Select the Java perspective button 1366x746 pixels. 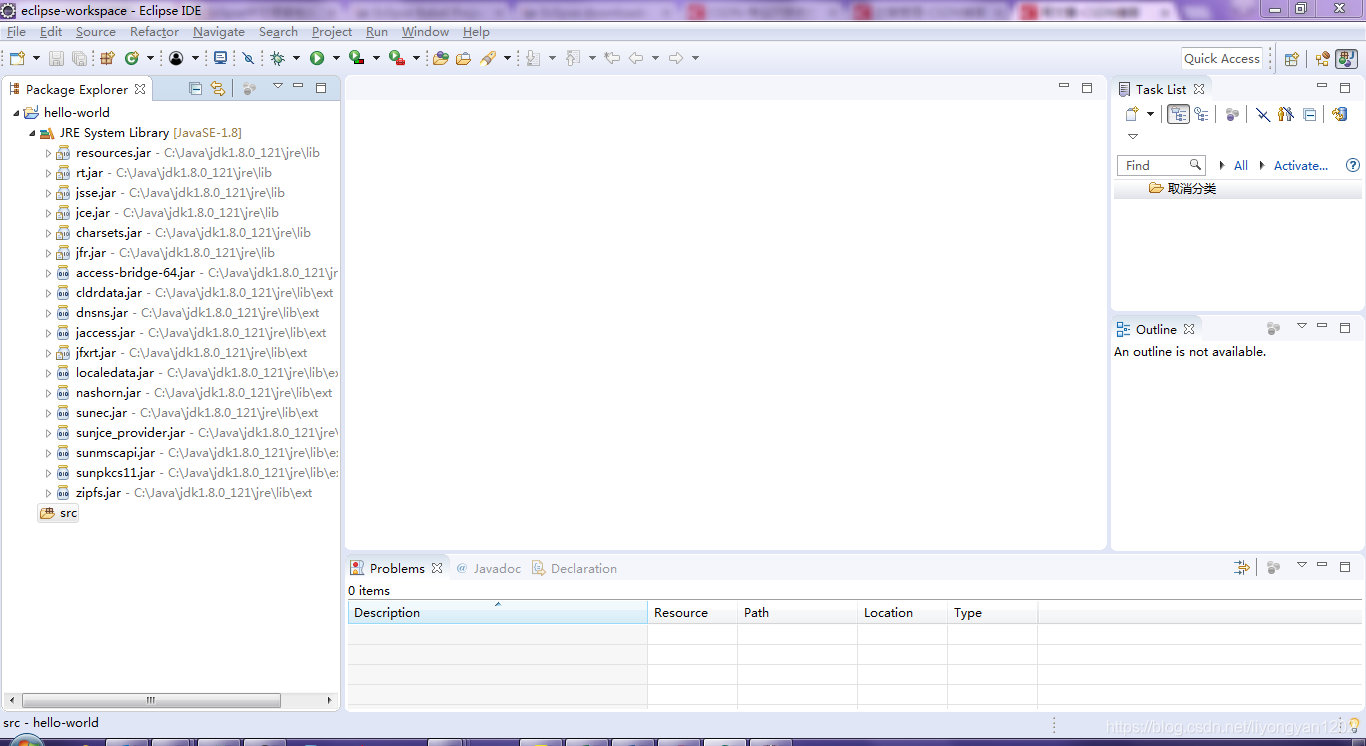coord(1347,58)
